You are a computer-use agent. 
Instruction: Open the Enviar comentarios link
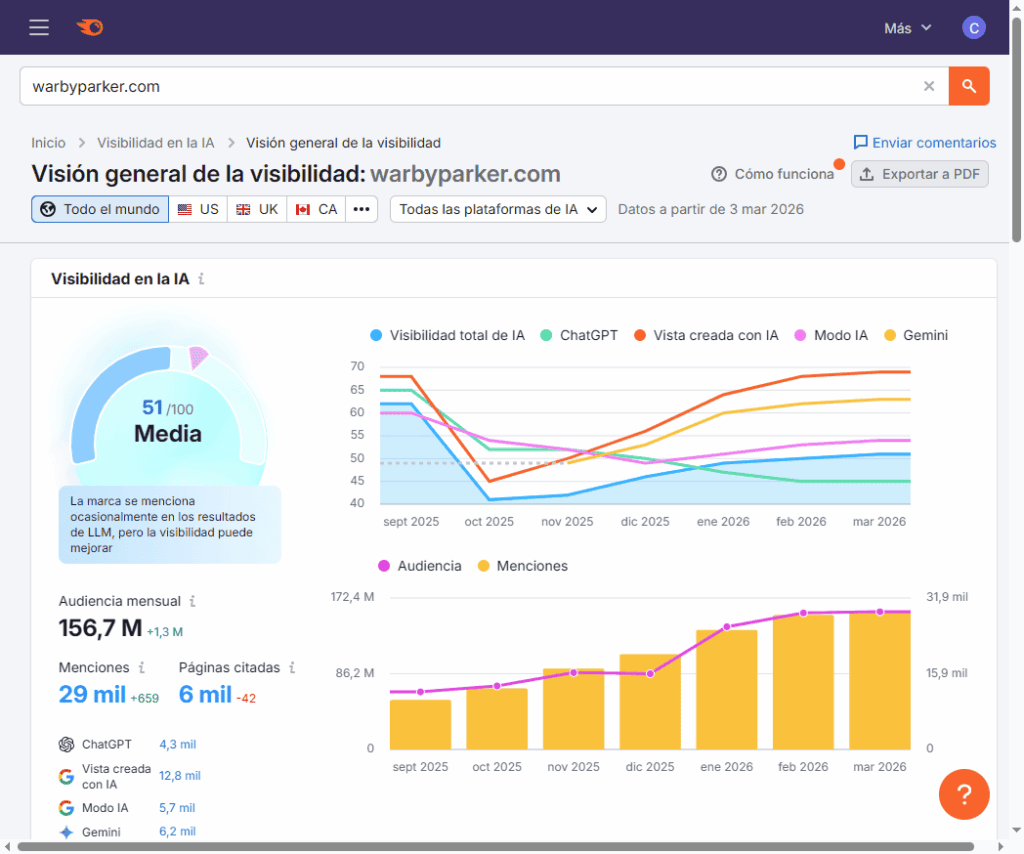pos(923,142)
